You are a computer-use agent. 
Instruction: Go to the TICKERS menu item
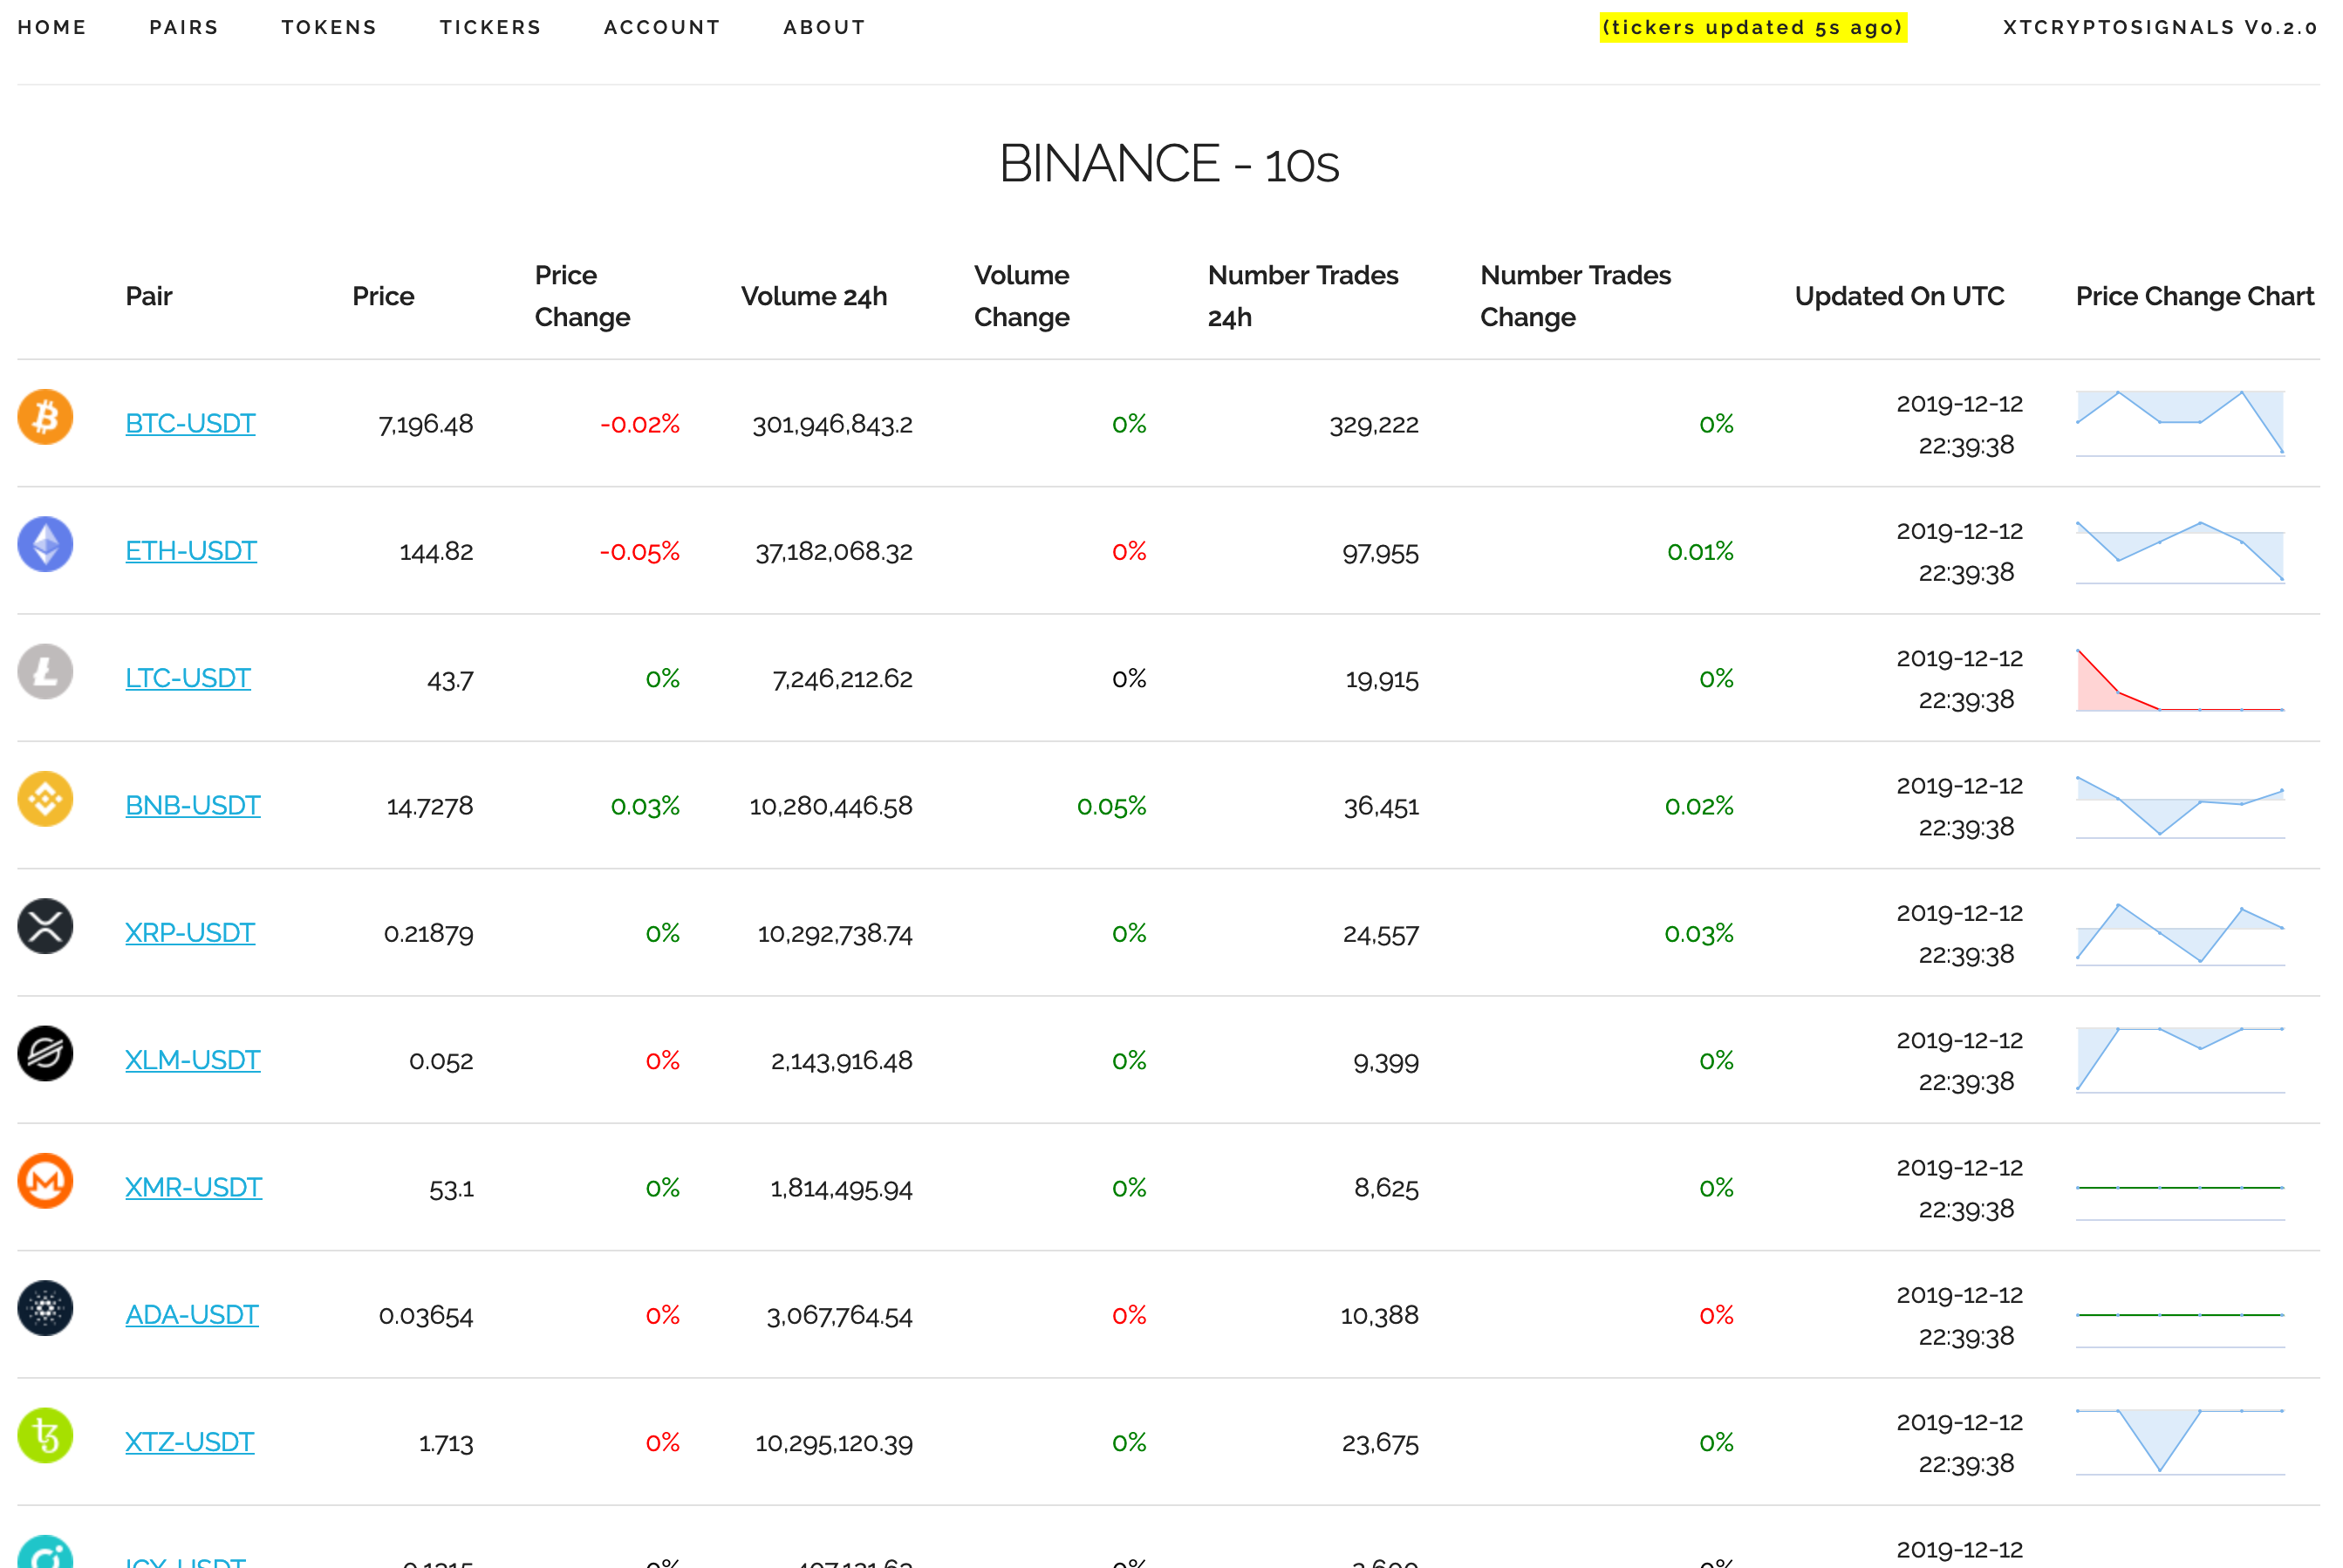tap(490, 27)
